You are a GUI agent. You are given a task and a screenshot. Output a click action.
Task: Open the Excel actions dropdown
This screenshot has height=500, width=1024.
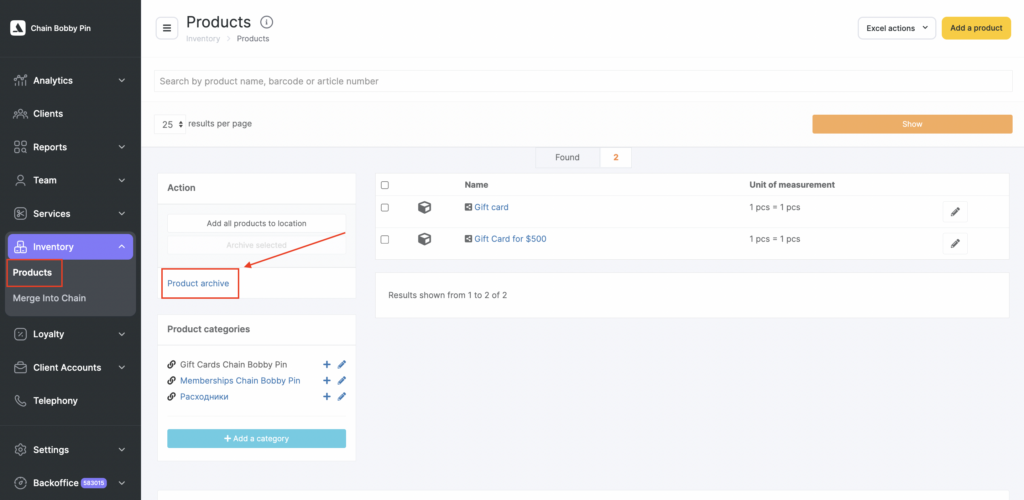(x=896, y=28)
